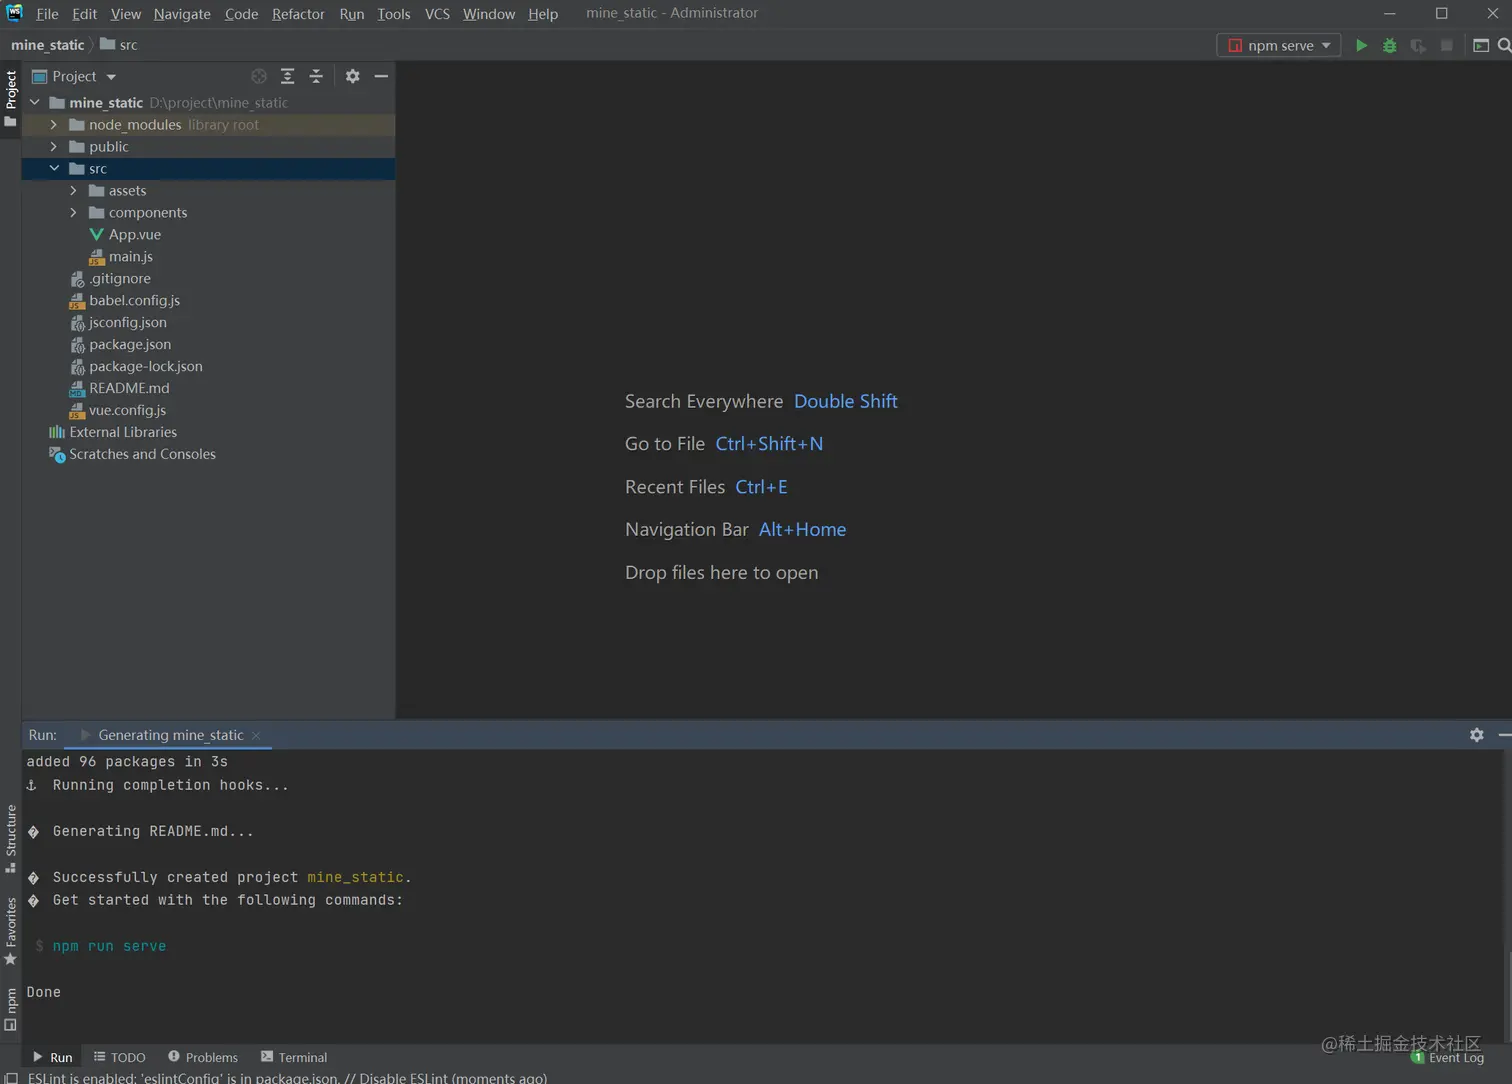This screenshot has height=1084, width=1512.
Task: Close the Generating mine_static run tab
Action: coord(257,735)
